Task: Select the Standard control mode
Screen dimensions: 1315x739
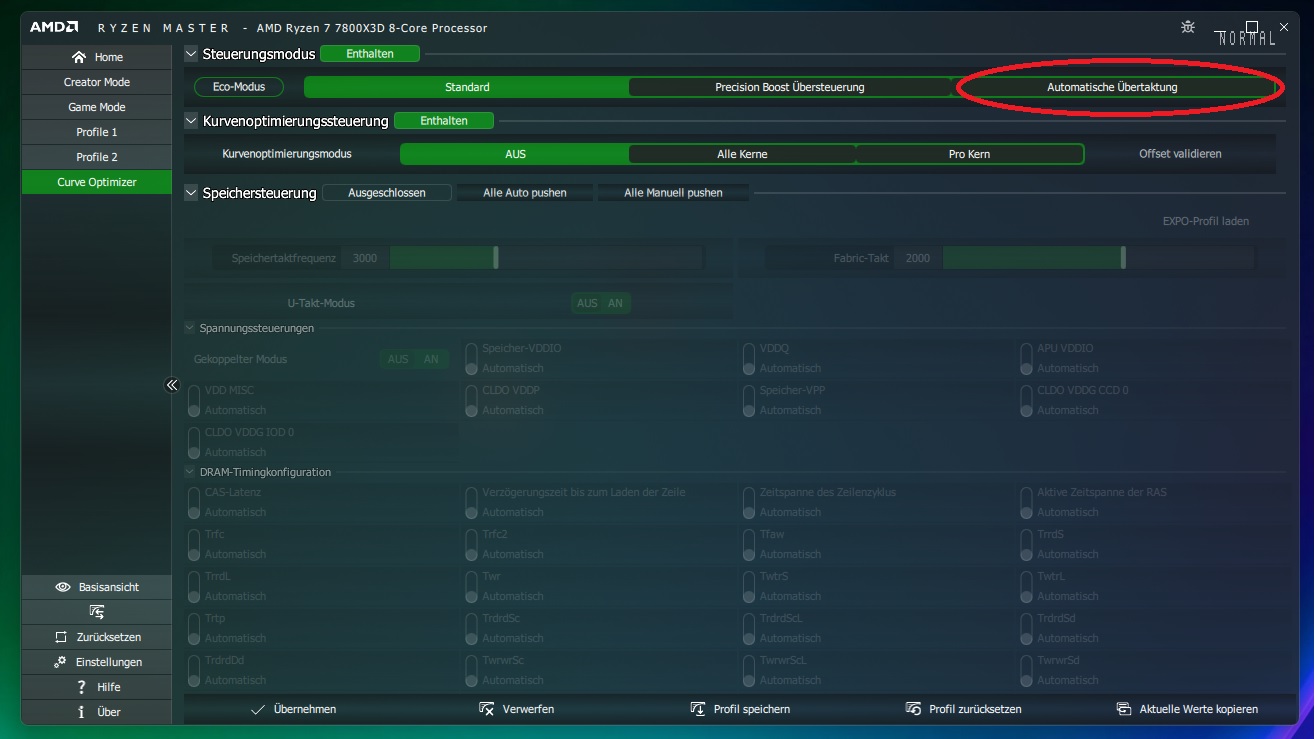Action: [x=467, y=87]
